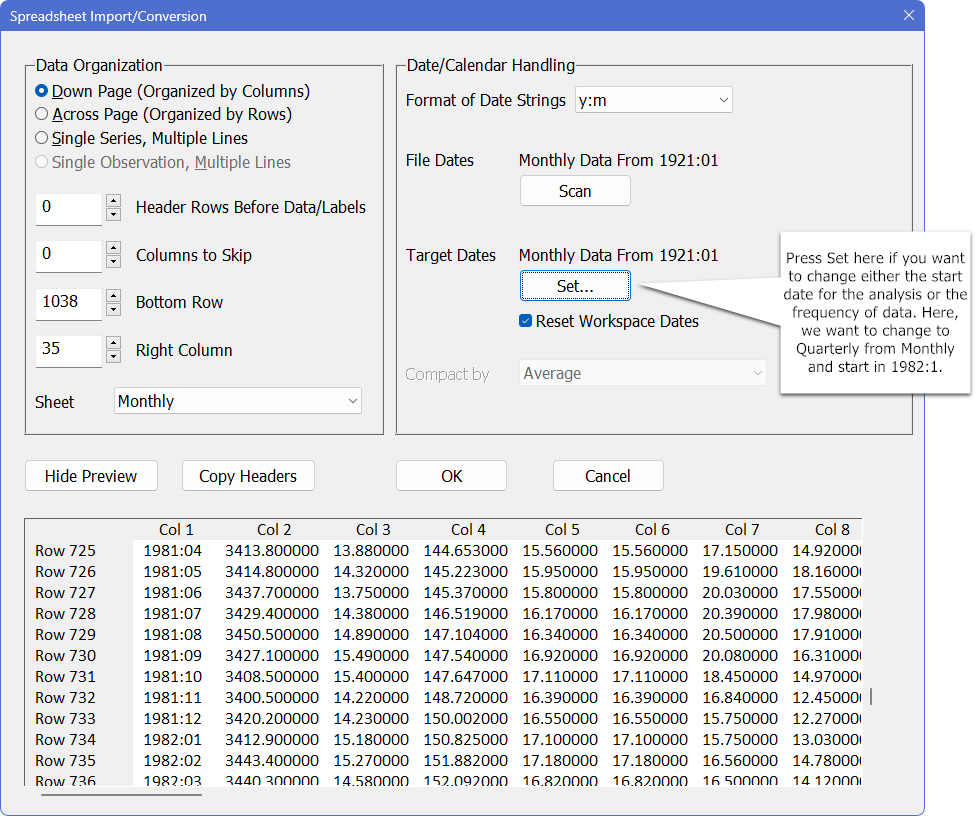
Task: Select Col 3 header in preview
Action: 373,529
